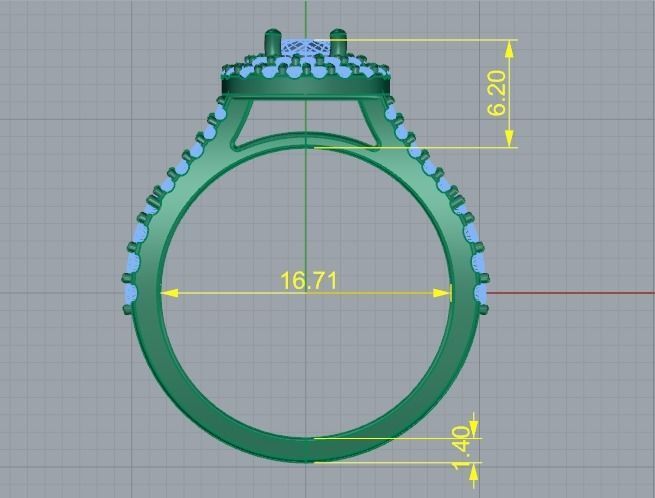The image size is (655, 498).
Task: Select the 6.20 height dimension text
Action: click(x=497, y=94)
